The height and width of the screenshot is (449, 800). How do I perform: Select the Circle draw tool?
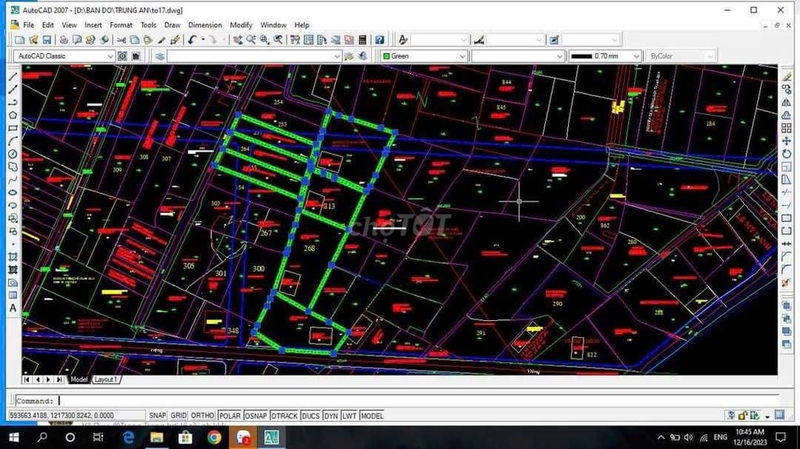(13, 154)
